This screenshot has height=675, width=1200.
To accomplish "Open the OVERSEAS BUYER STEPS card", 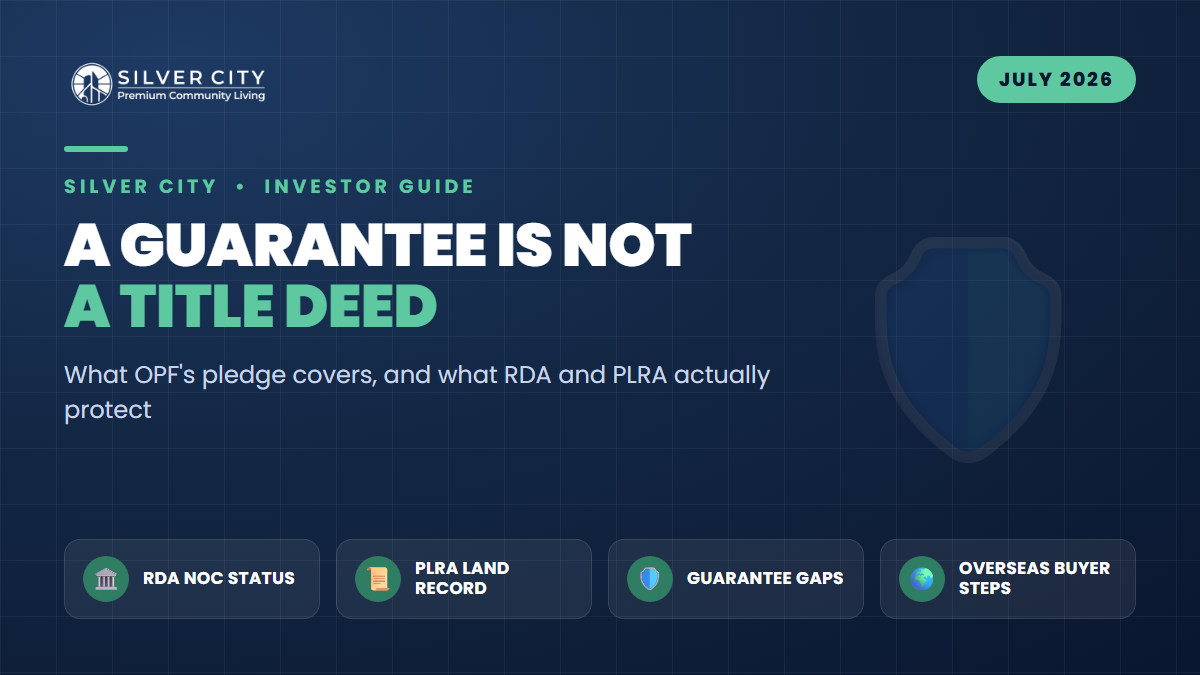I will (1008, 579).
